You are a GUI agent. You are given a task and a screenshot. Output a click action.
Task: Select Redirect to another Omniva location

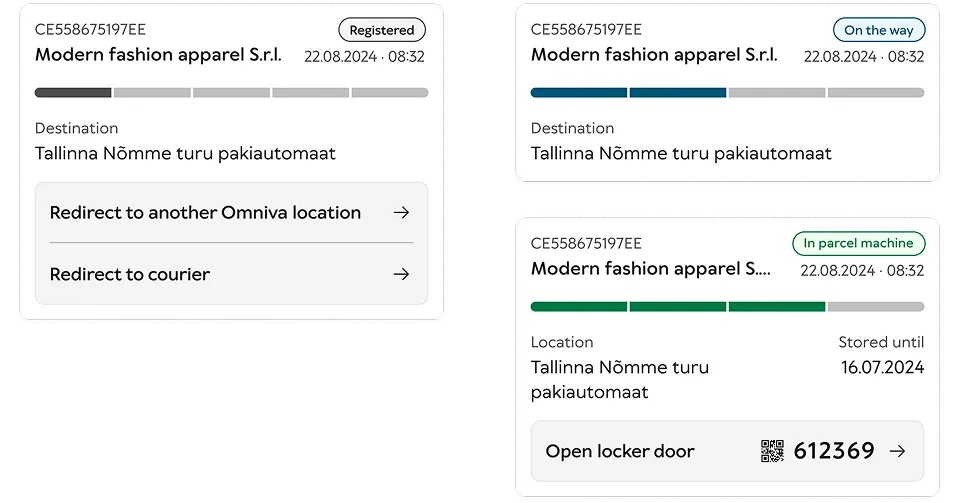(231, 212)
